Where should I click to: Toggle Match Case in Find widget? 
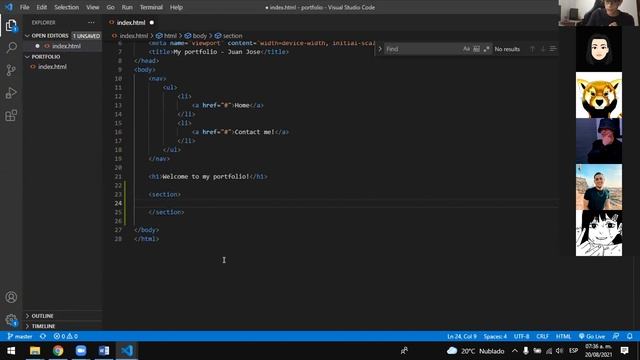coord(467,49)
